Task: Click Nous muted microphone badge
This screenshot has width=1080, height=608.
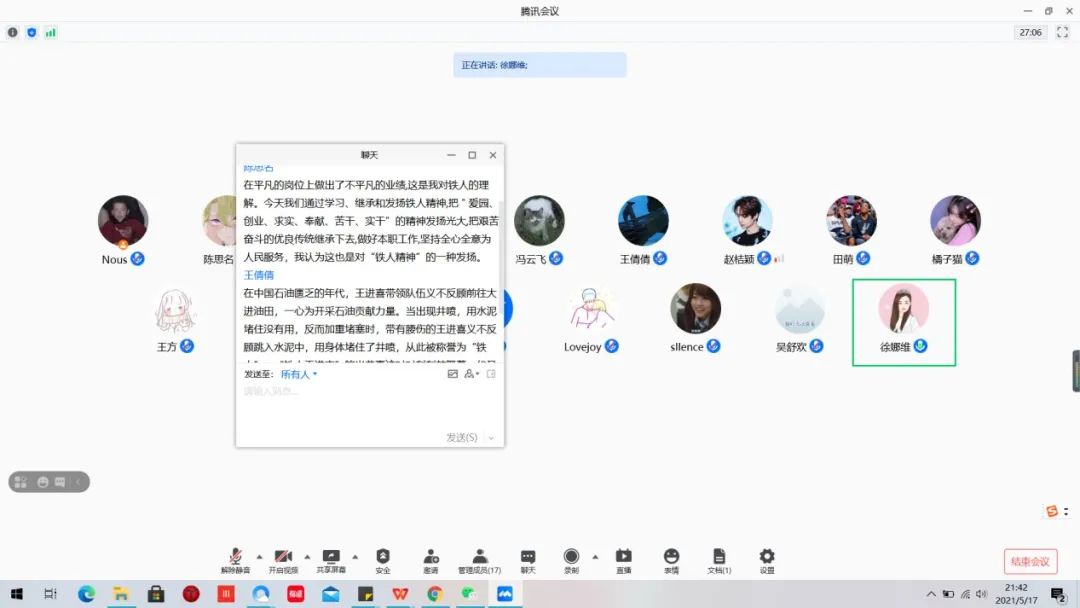Action: tap(138, 259)
